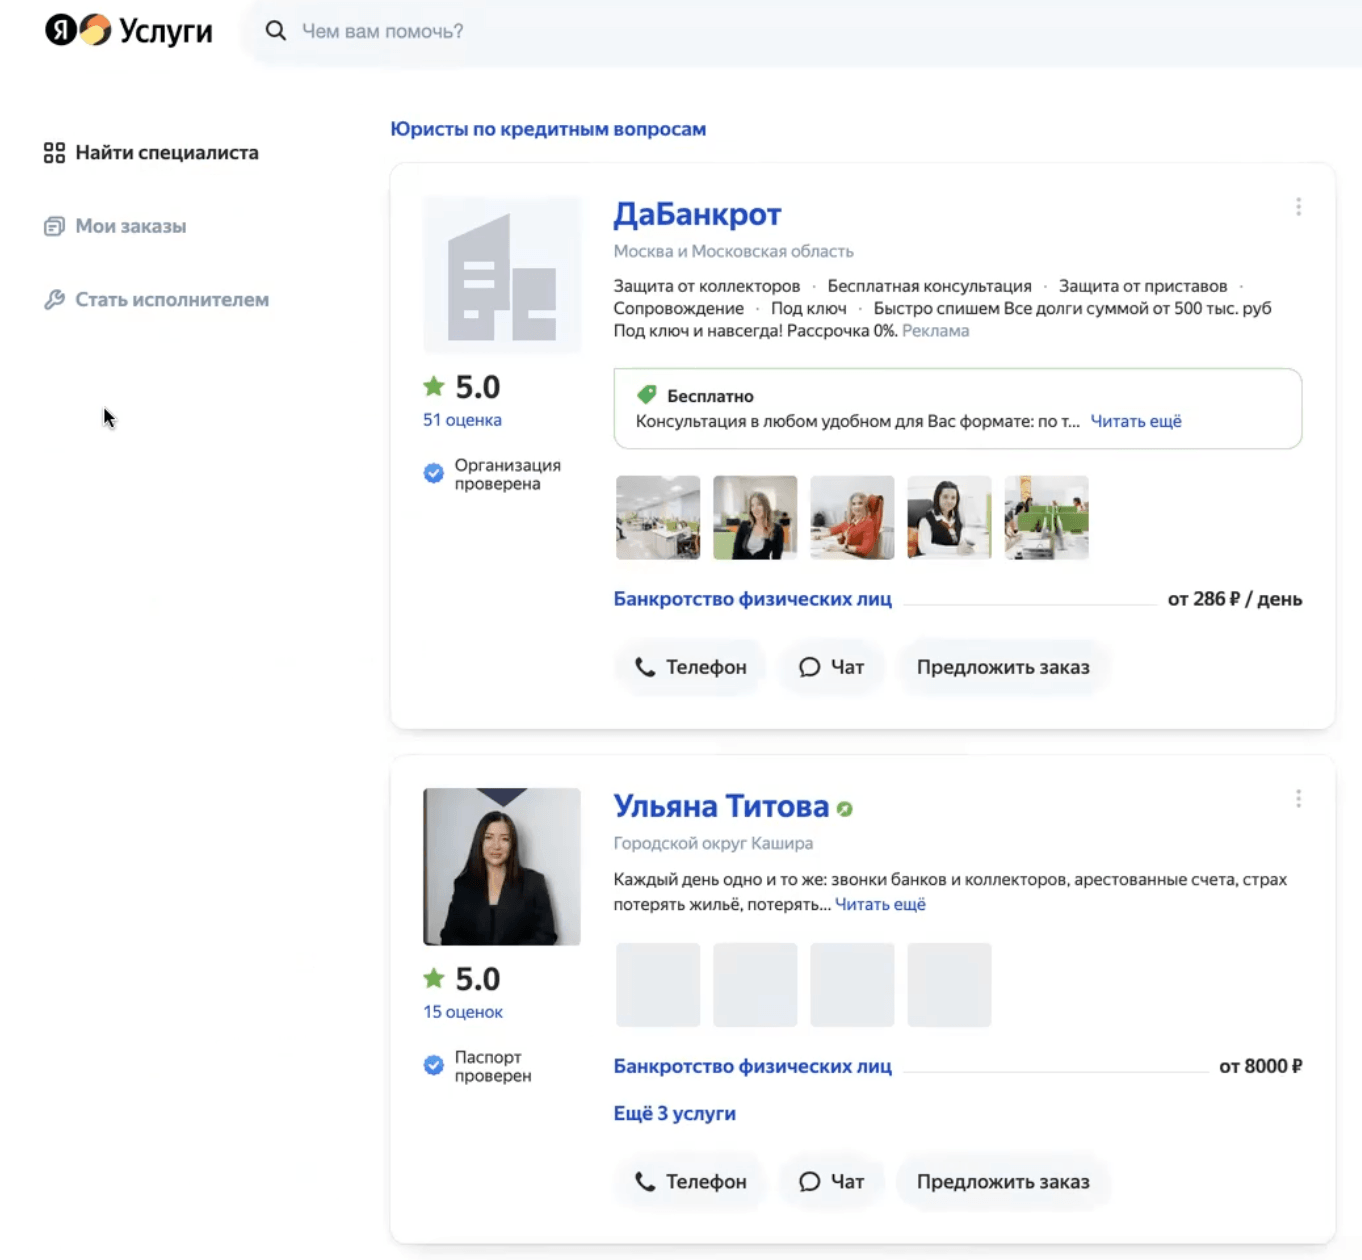
Task: Click the 'Защита от коллекторов' tag text
Action: point(706,286)
